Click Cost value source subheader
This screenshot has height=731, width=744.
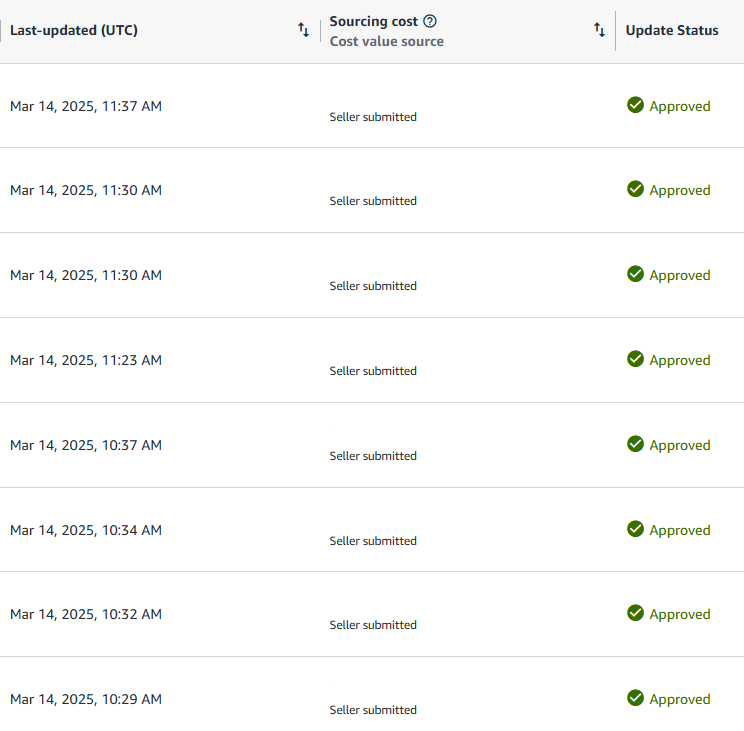[387, 41]
